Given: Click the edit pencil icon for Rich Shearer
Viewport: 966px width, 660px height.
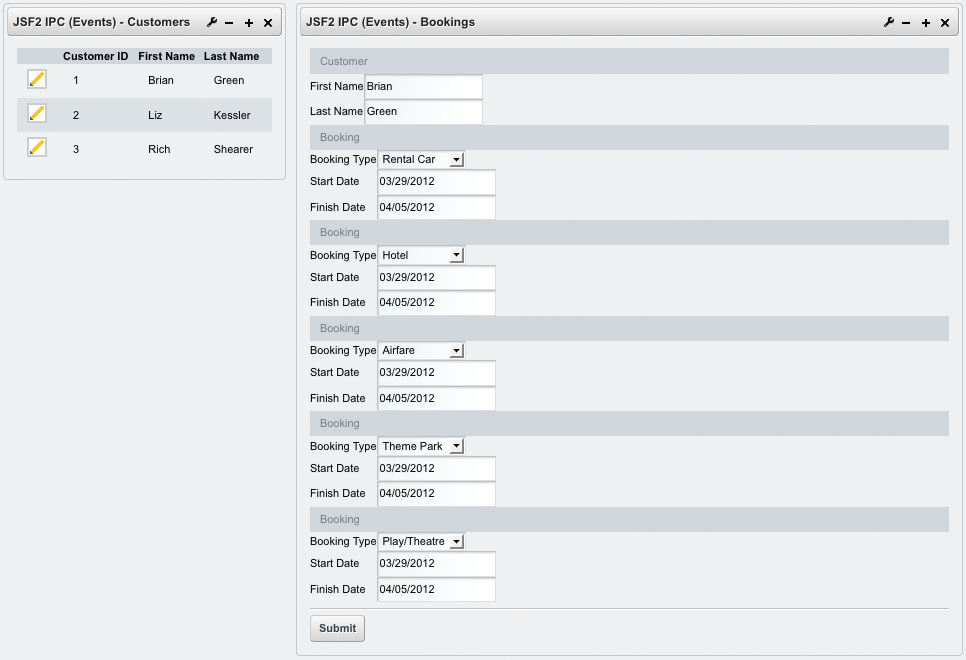Looking at the screenshot, I should [x=37, y=148].
